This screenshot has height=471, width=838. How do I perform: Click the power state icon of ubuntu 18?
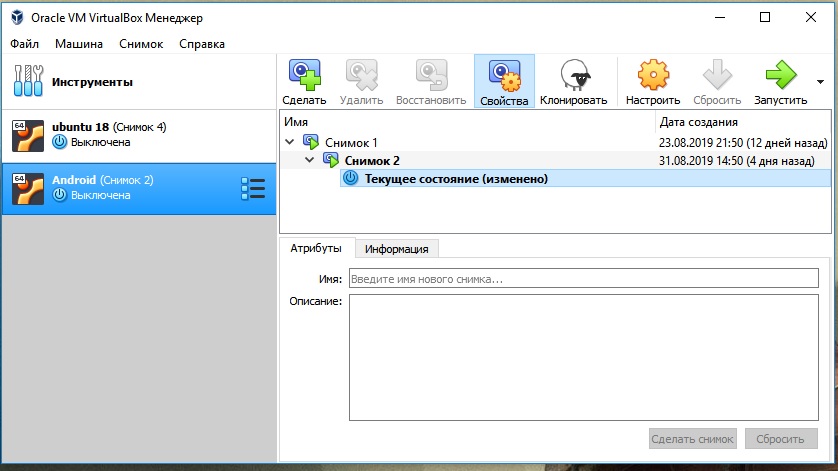coord(59,142)
